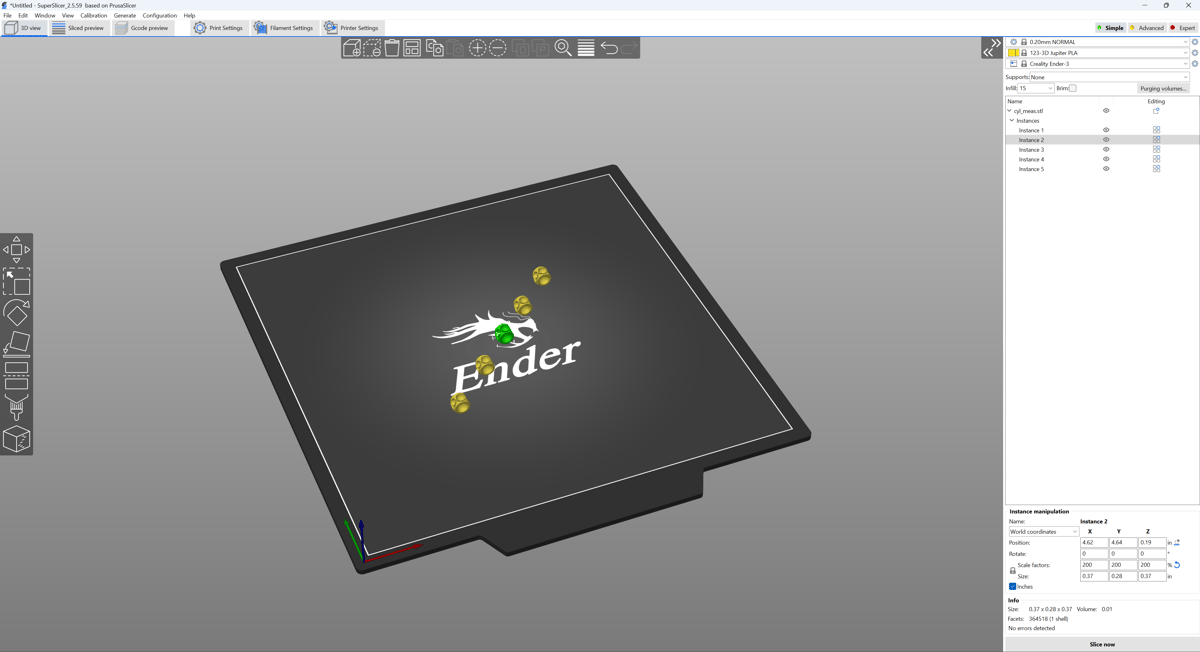
Task: Click the Remove instance minus icon
Action: click(498, 48)
